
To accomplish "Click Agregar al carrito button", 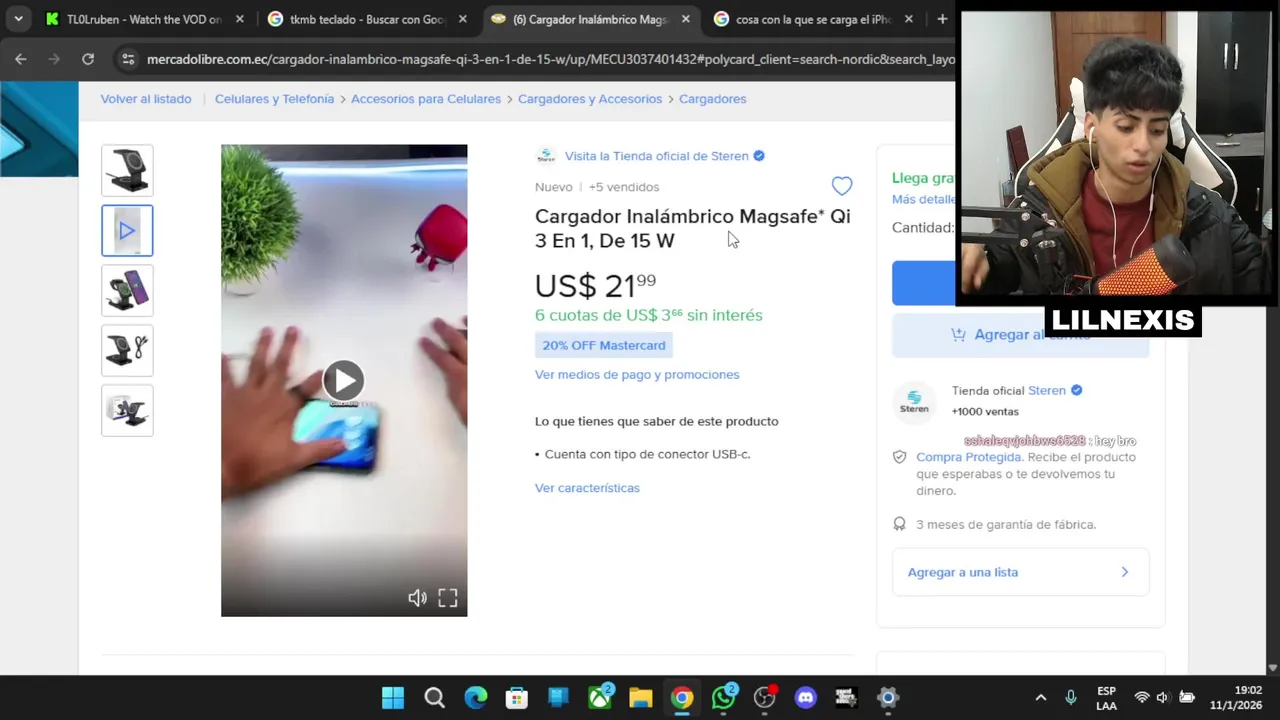I will pos(1020,335).
